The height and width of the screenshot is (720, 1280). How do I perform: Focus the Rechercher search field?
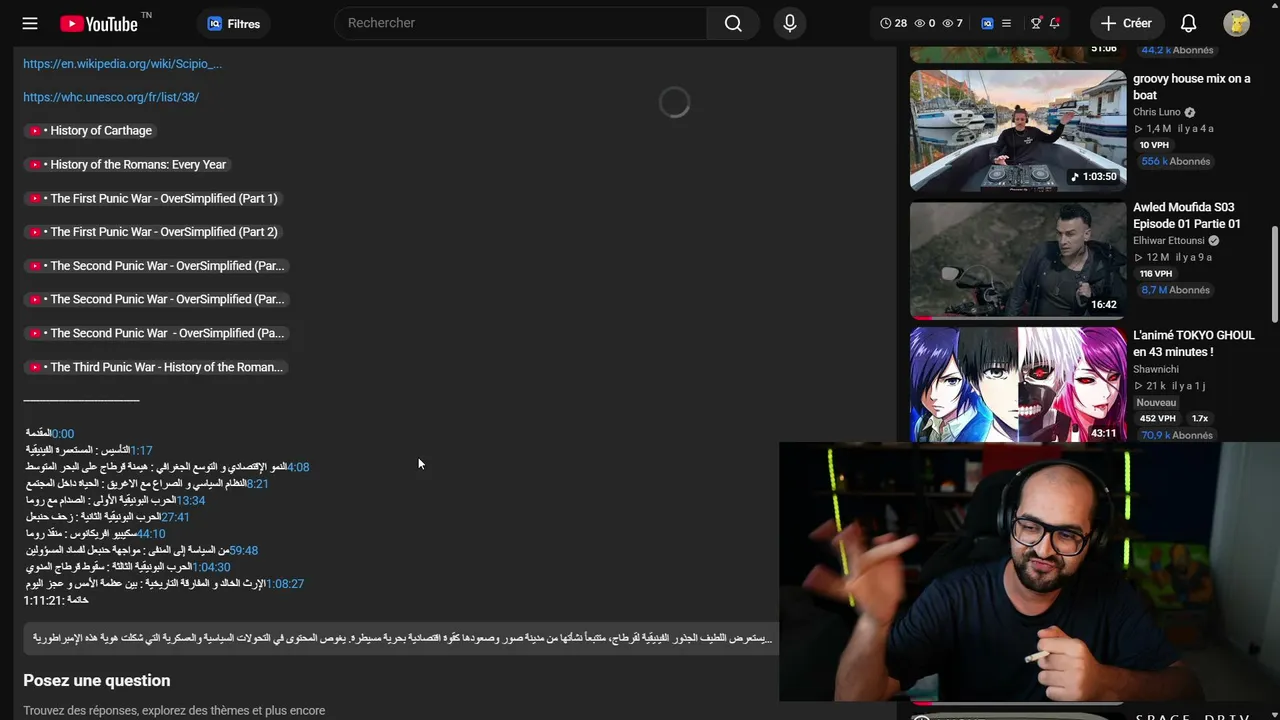click(x=520, y=23)
